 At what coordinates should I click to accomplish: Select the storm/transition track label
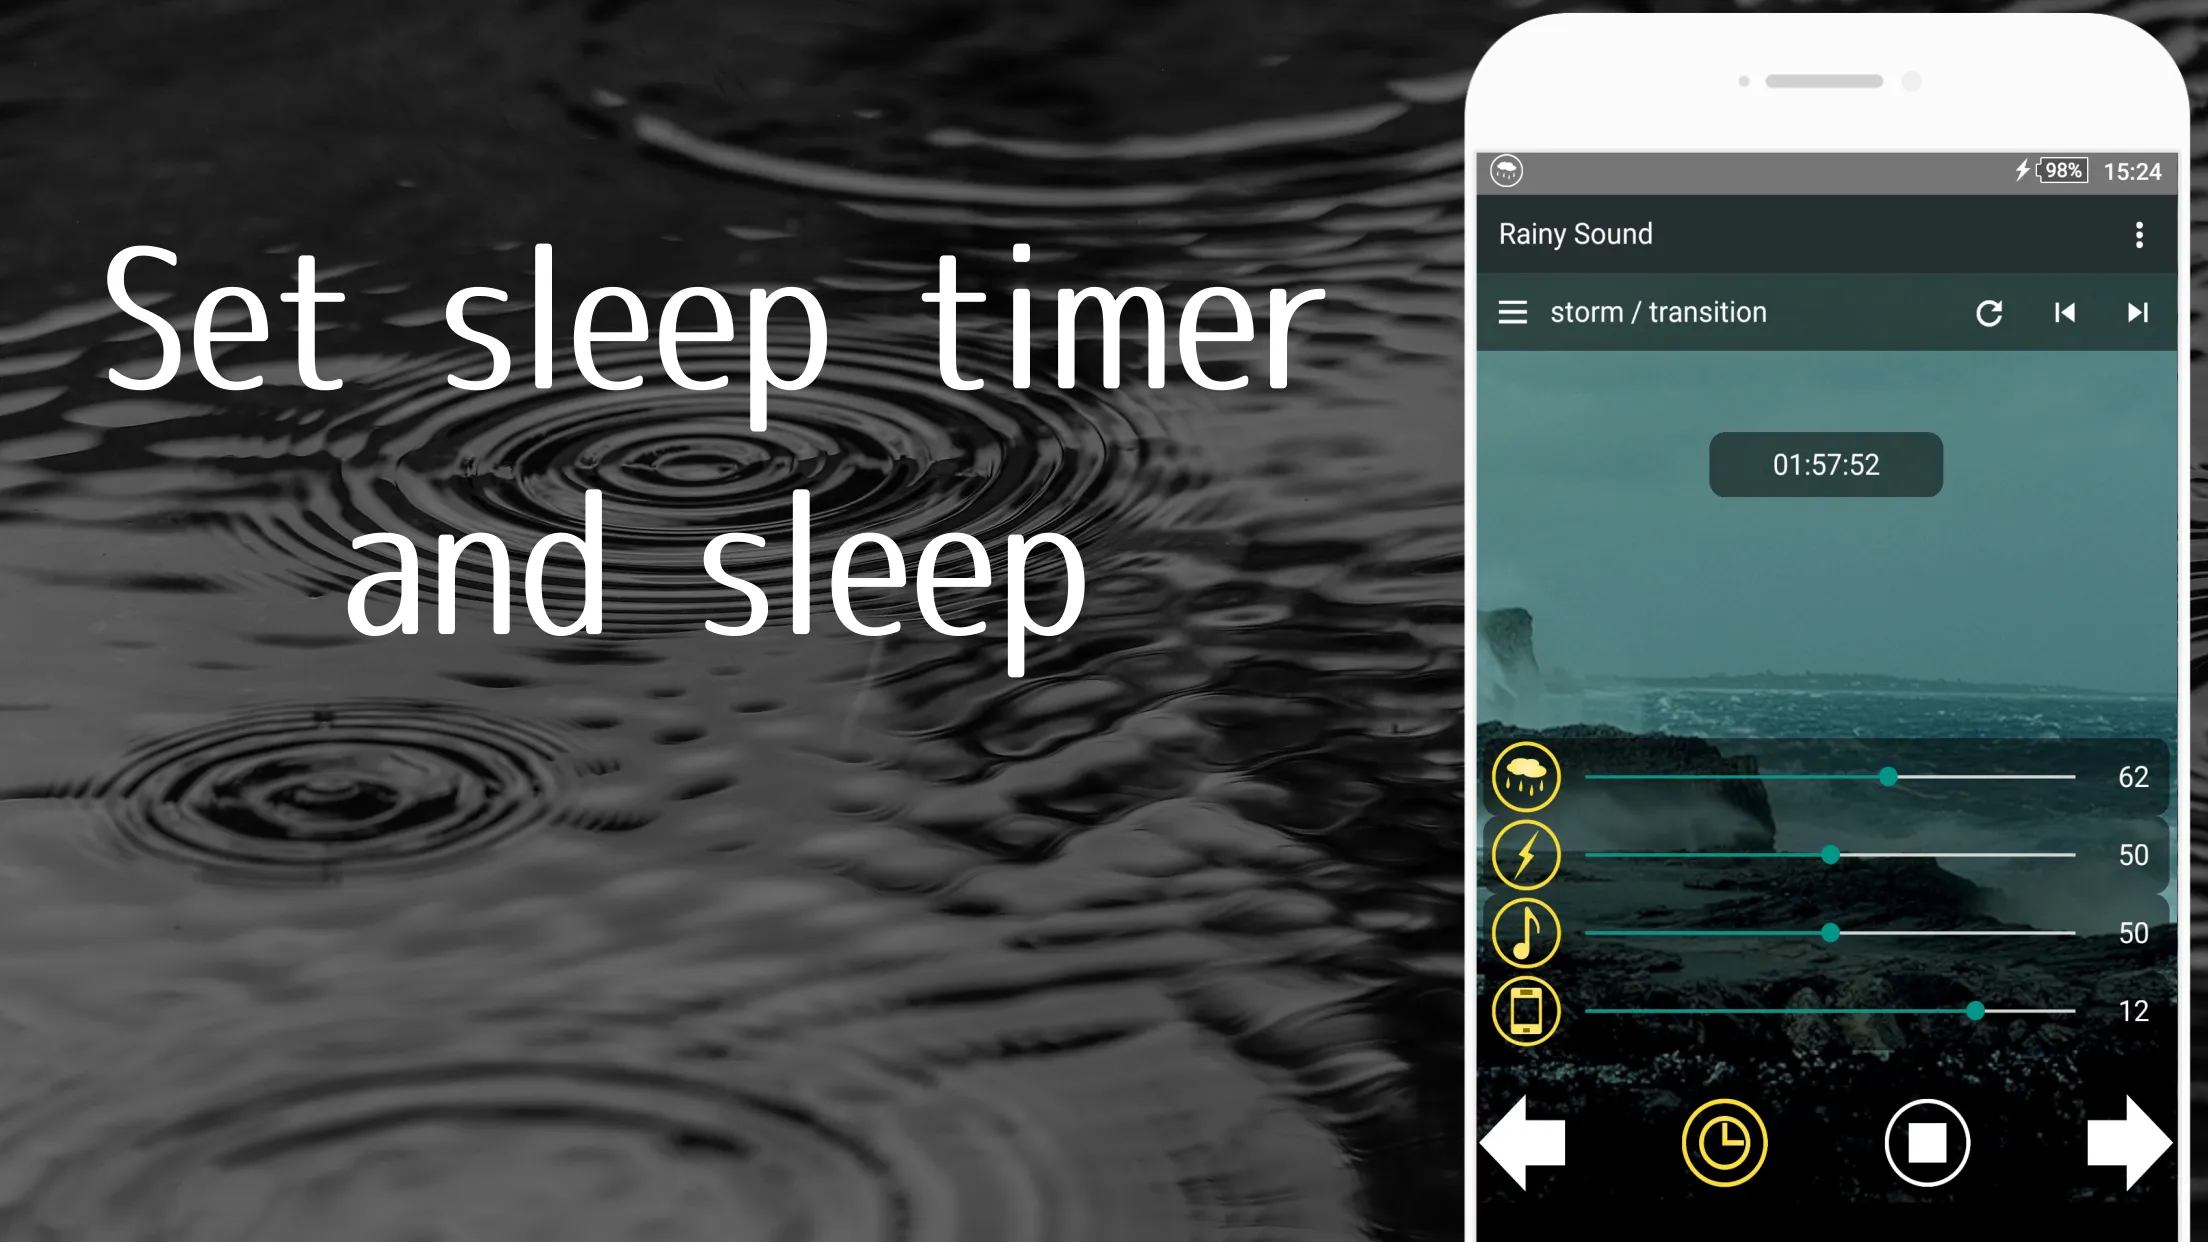[1658, 311]
